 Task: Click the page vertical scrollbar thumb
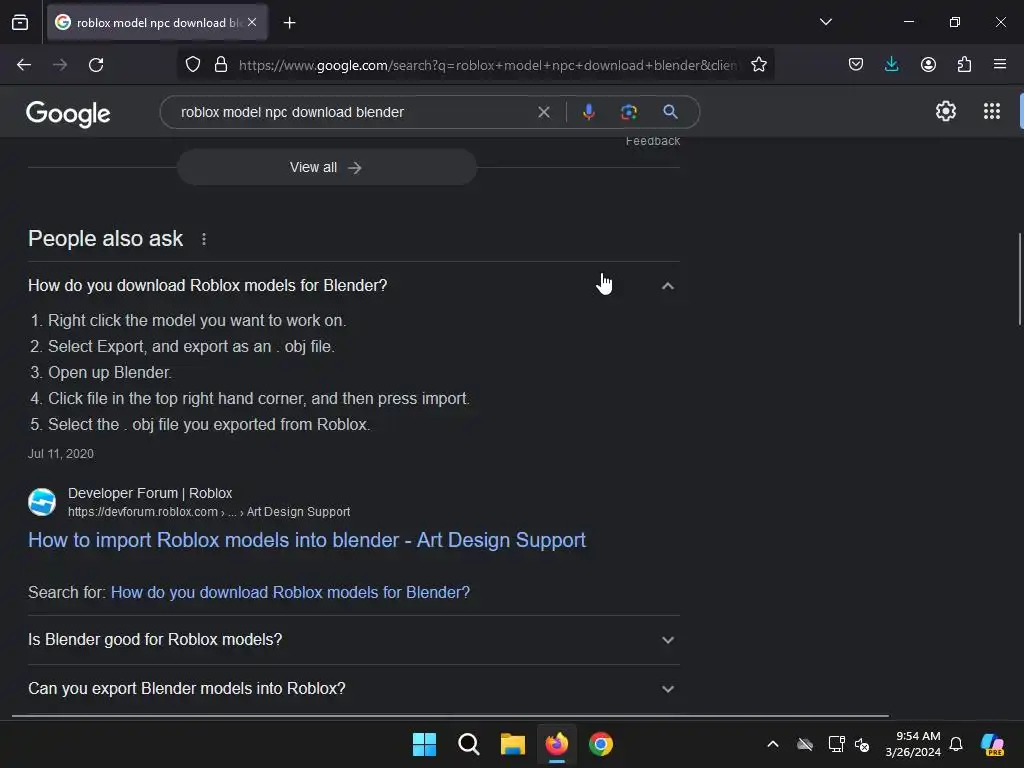tap(1019, 279)
